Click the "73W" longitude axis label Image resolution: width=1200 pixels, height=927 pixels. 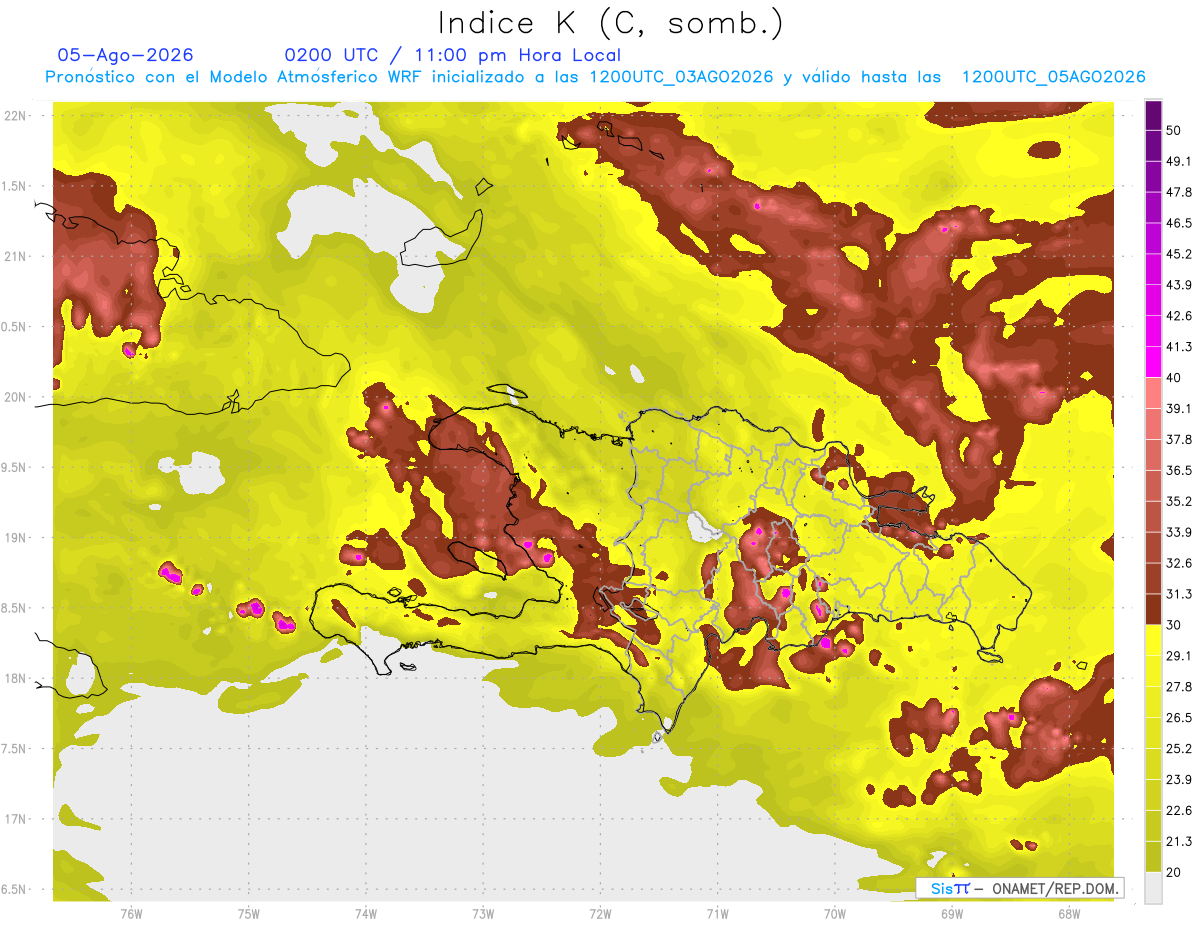coord(483,914)
